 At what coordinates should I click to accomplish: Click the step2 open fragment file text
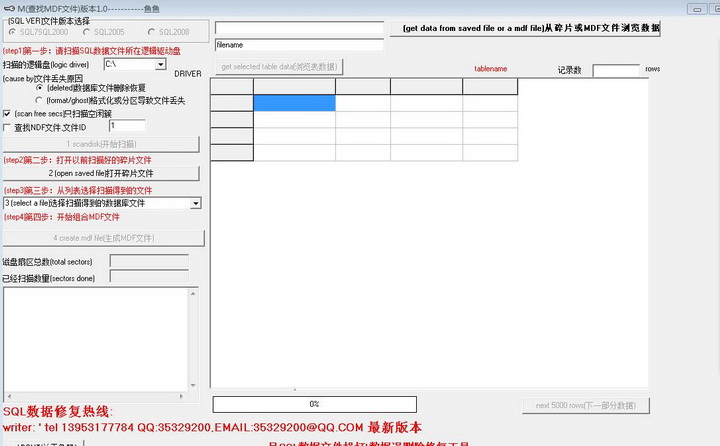point(78,160)
